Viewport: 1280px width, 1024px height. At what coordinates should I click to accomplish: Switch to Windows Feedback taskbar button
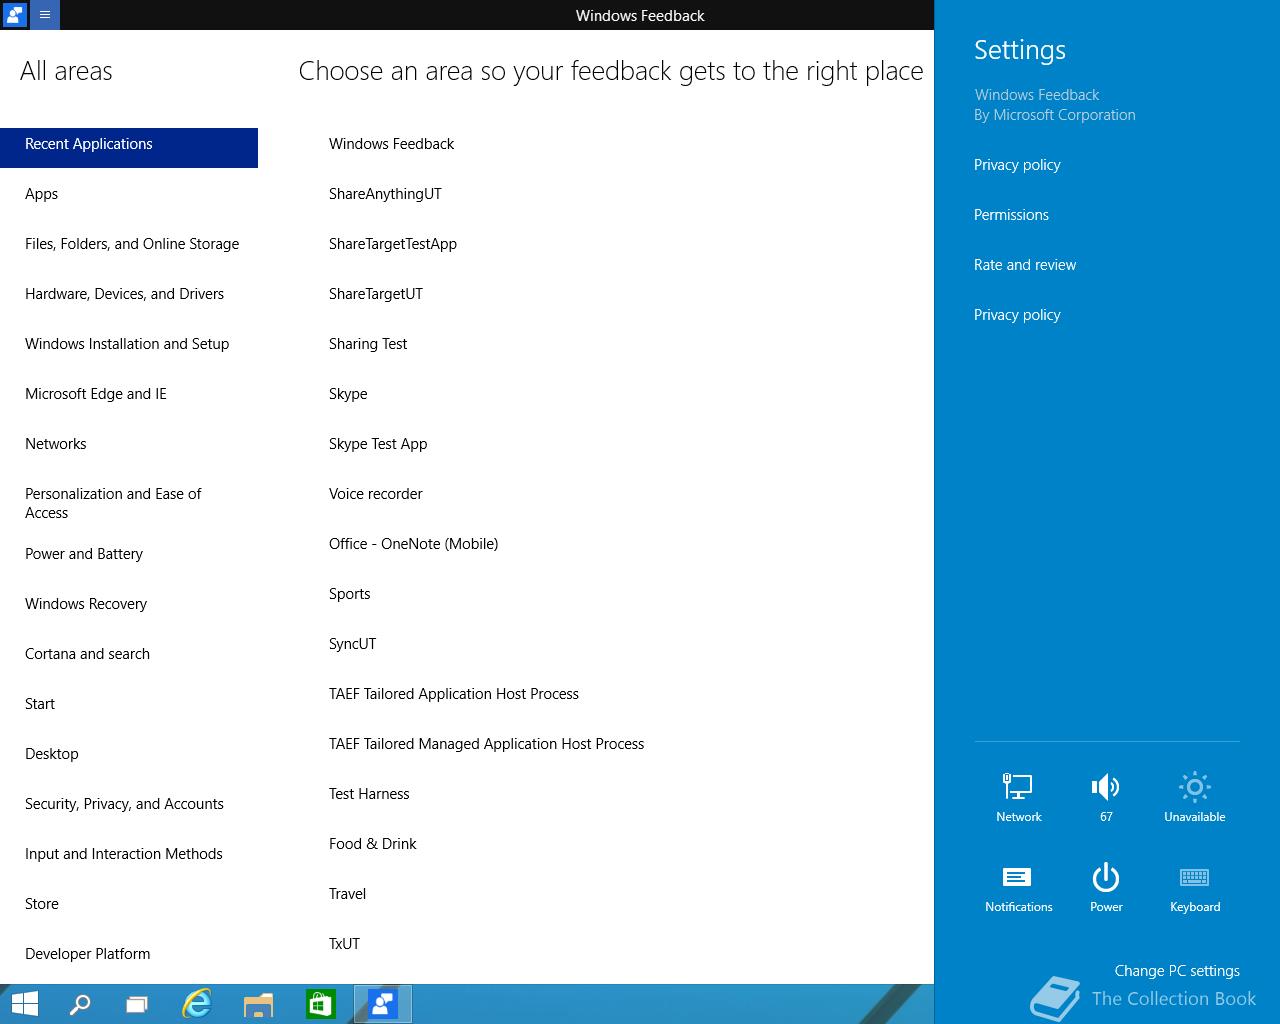pyautogui.click(x=383, y=1004)
